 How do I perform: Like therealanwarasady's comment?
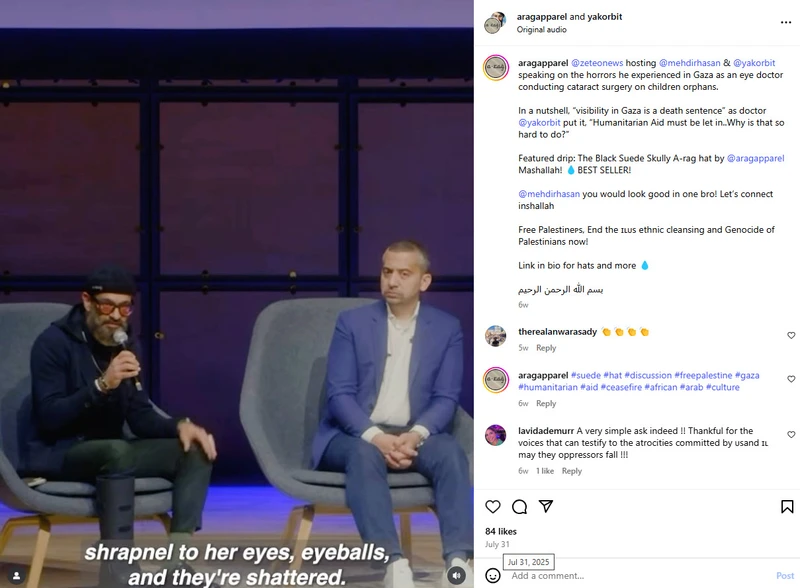pos(791,335)
